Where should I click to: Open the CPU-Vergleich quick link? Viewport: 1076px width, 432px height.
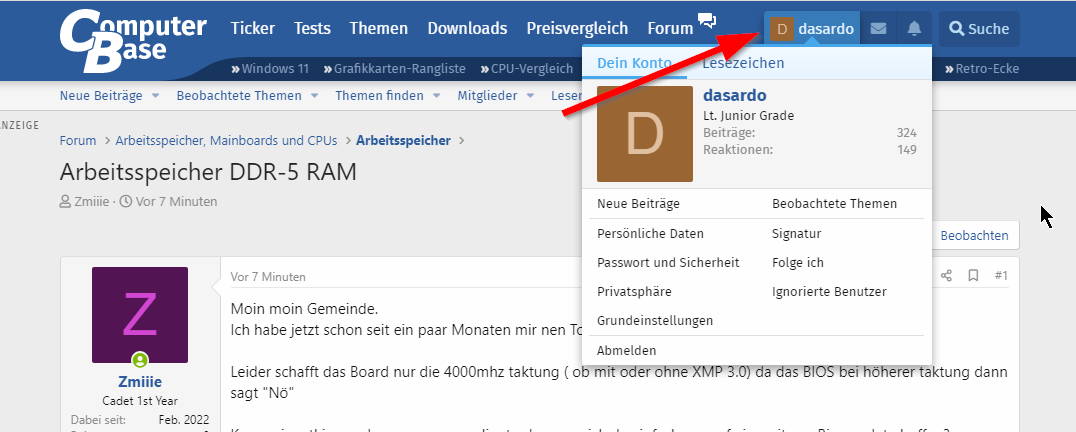click(x=526, y=69)
